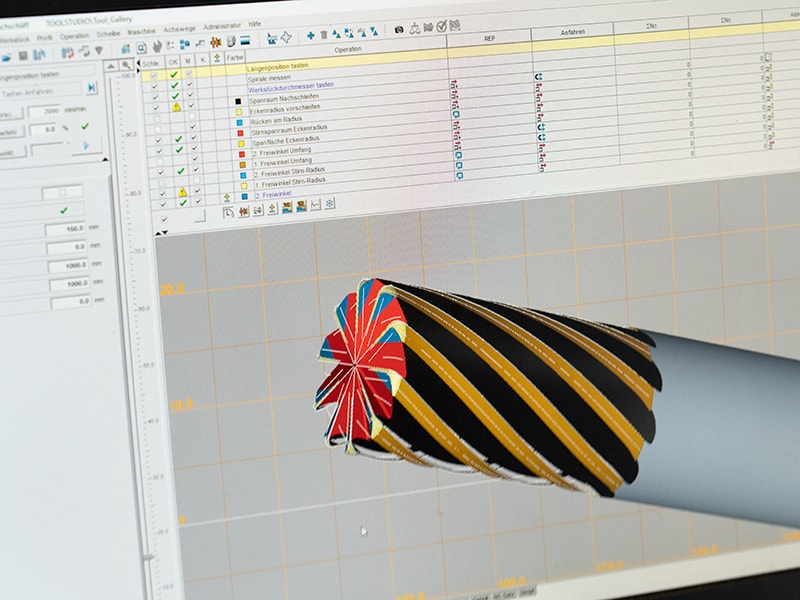Click the snowflake icon below operation list
Screen dimensions: 800x600
coord(330,204)
